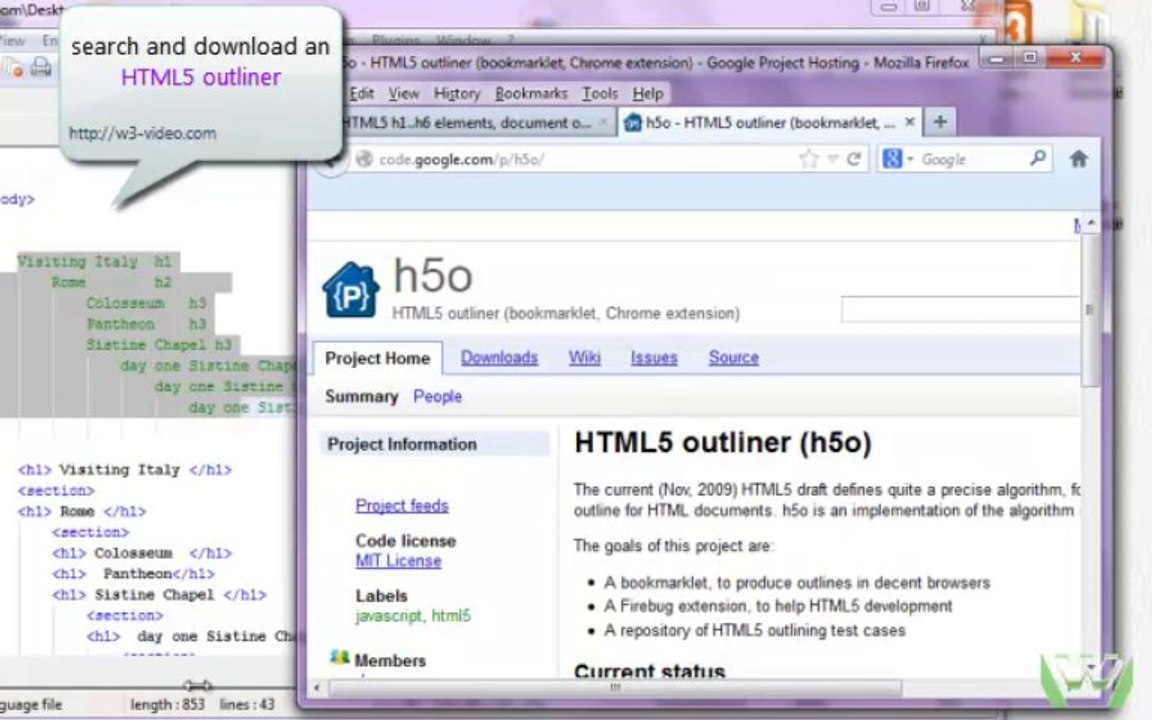The width and height of the screenshot is (1152, 720).
Task: Click the search magnifier in Google box
Action: pos(1037,158)
